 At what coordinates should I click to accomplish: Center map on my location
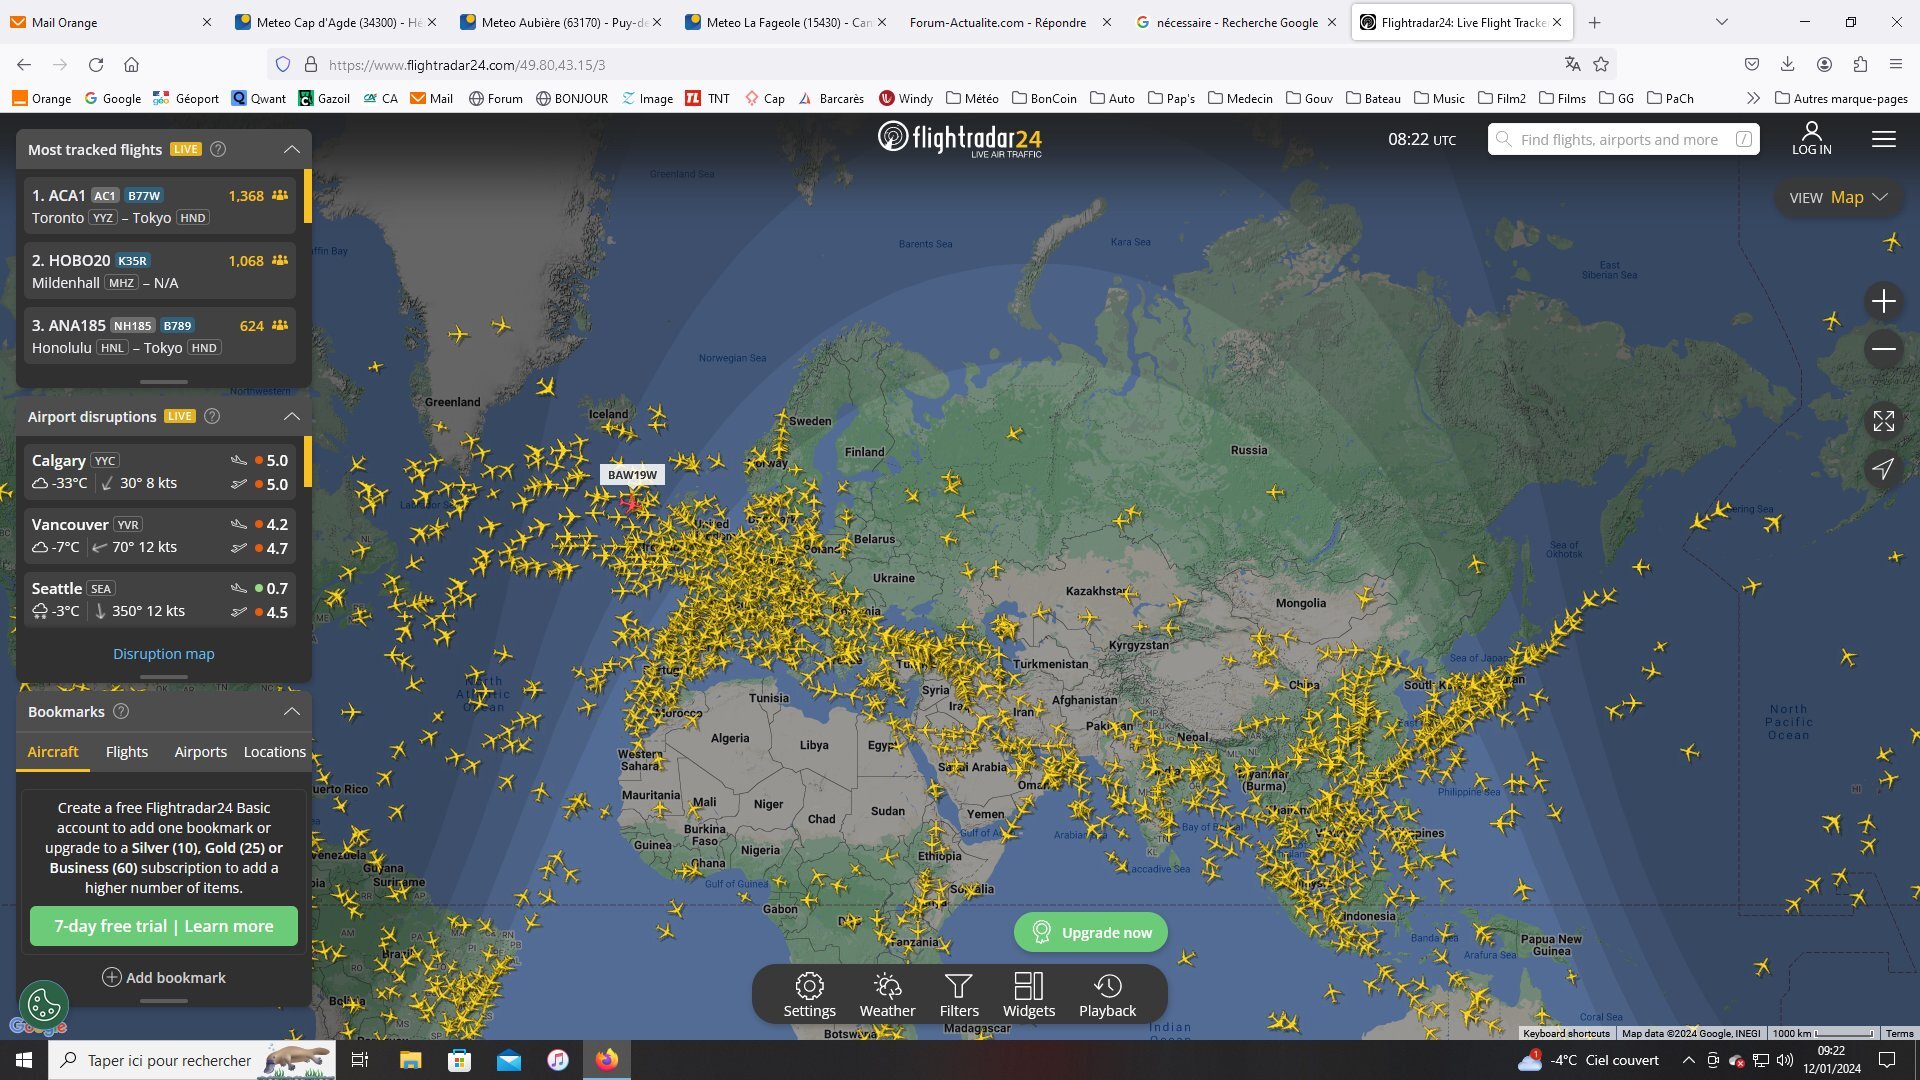1883,469
